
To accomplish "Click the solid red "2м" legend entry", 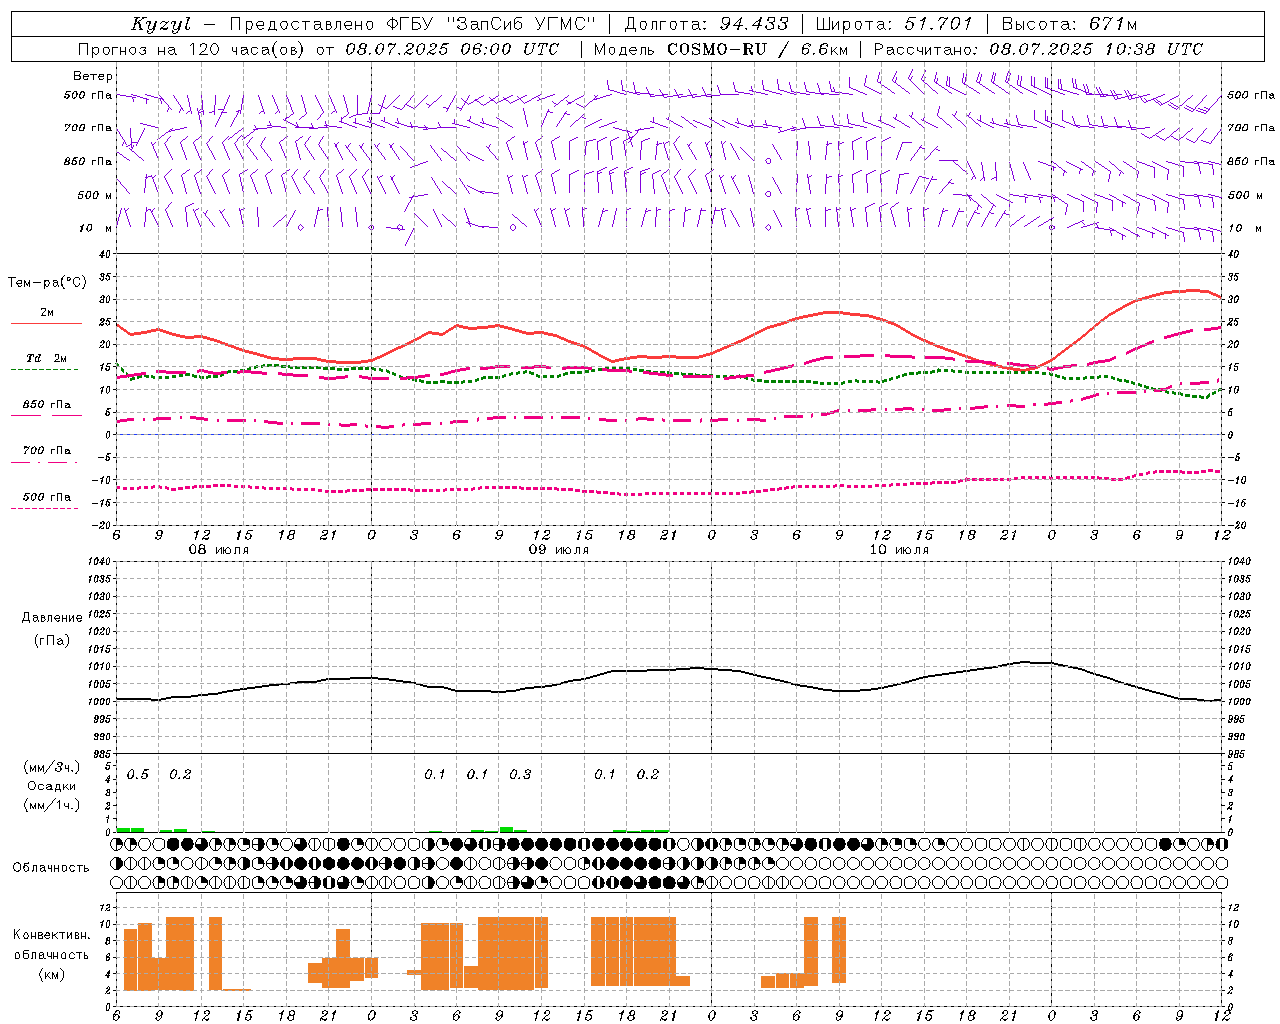I will click(x=46, y=312).
